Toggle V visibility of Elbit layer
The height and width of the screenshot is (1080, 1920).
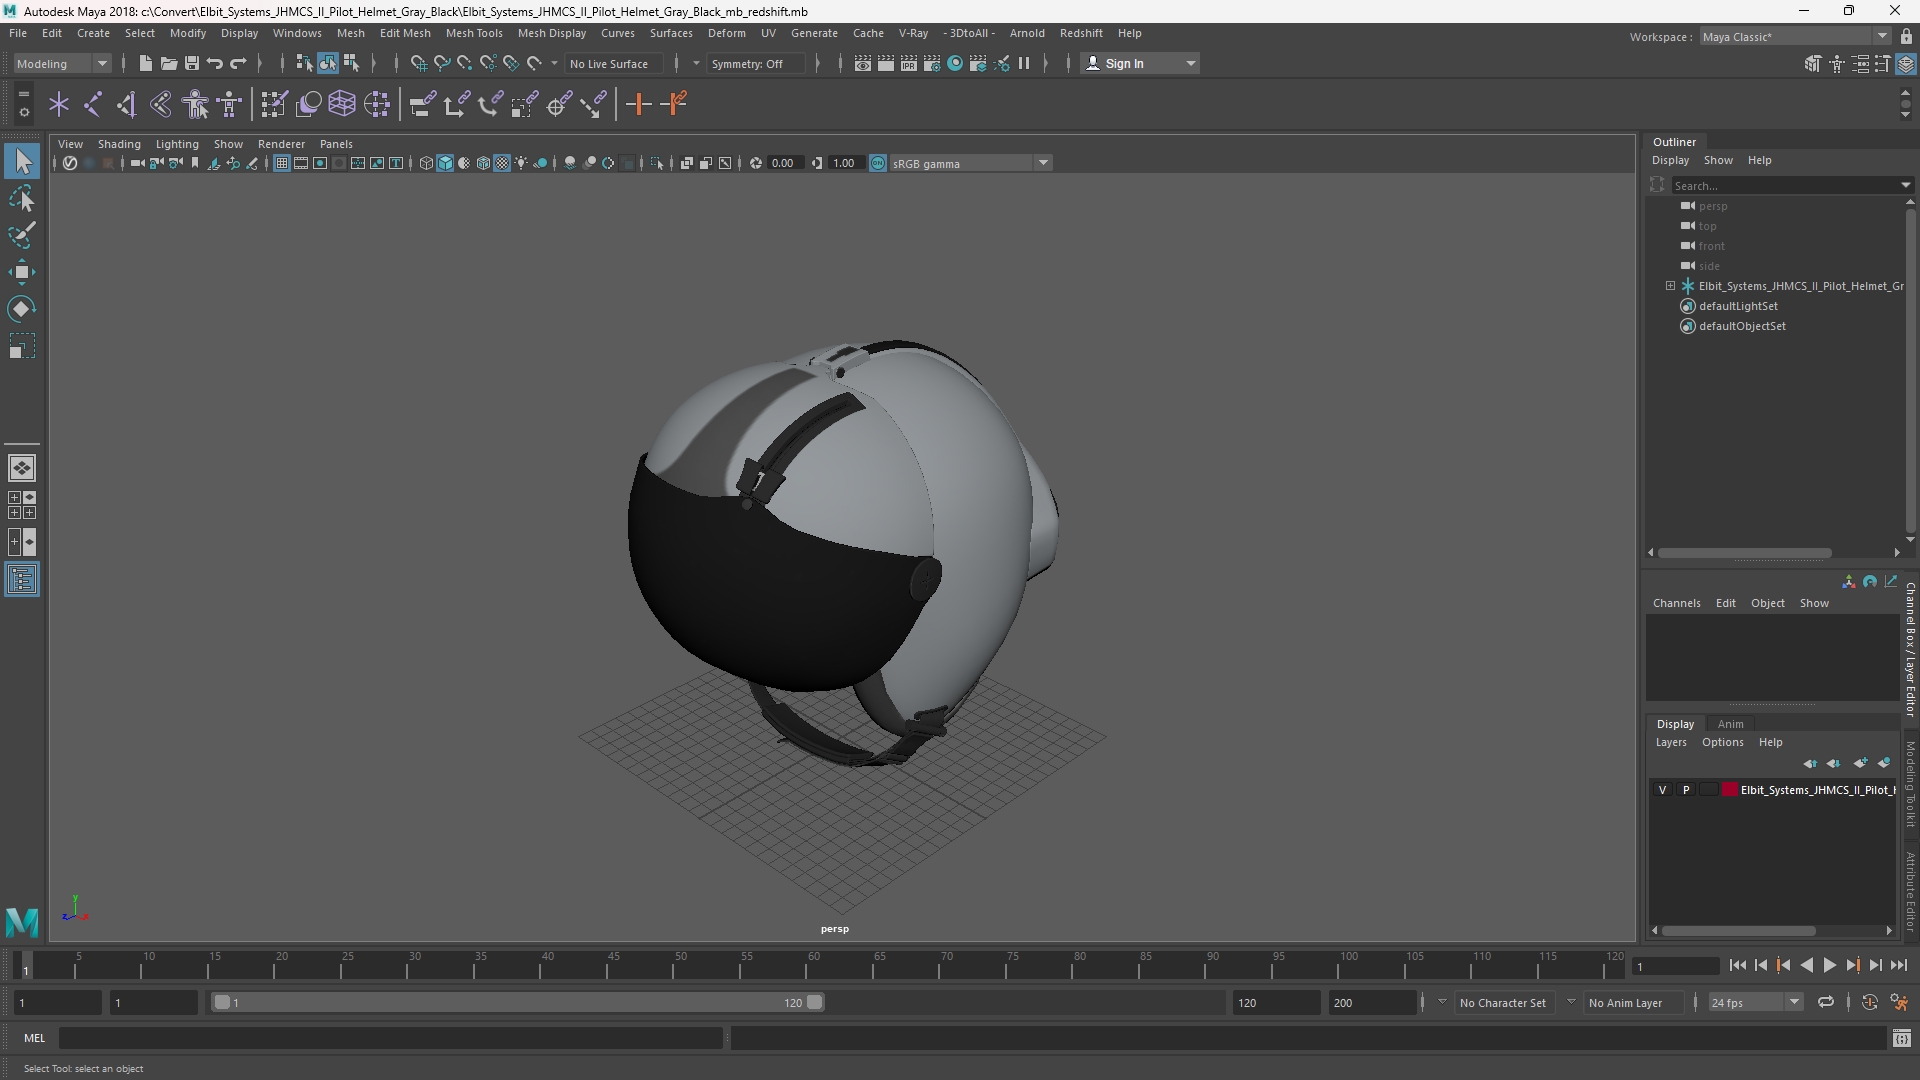(x=1663, y=790)
